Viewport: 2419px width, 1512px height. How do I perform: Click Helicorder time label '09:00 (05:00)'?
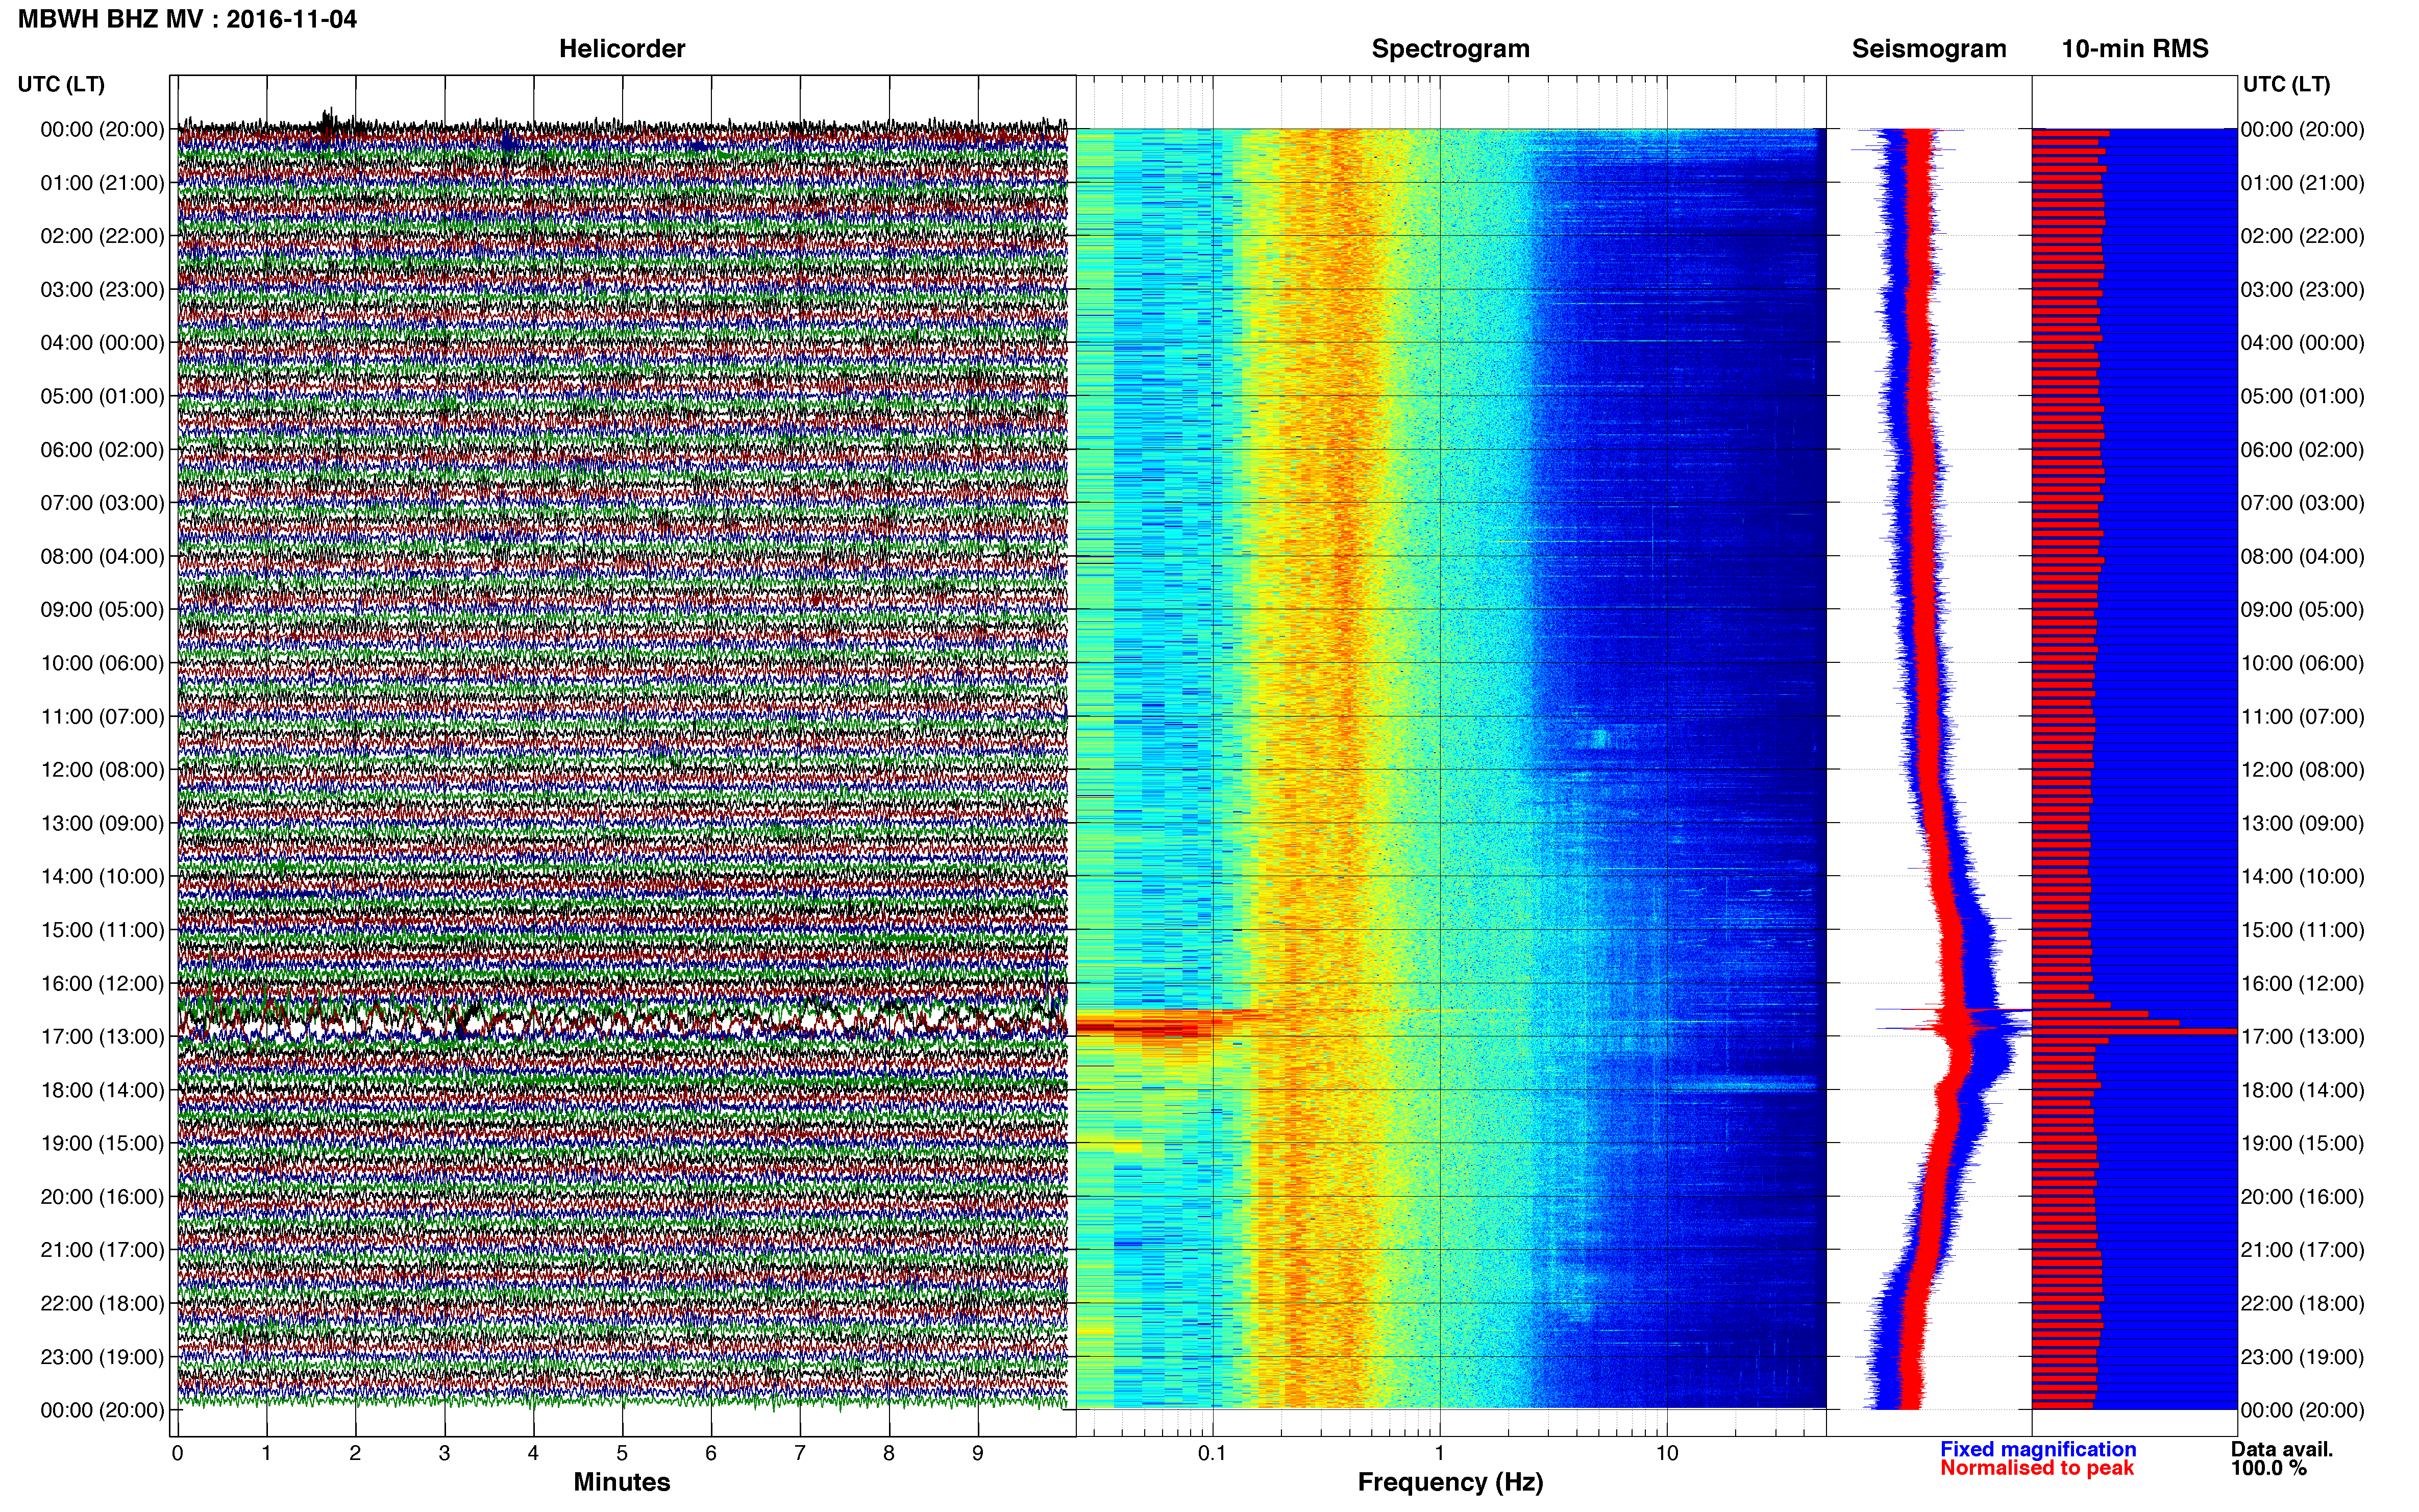(102, 610)
